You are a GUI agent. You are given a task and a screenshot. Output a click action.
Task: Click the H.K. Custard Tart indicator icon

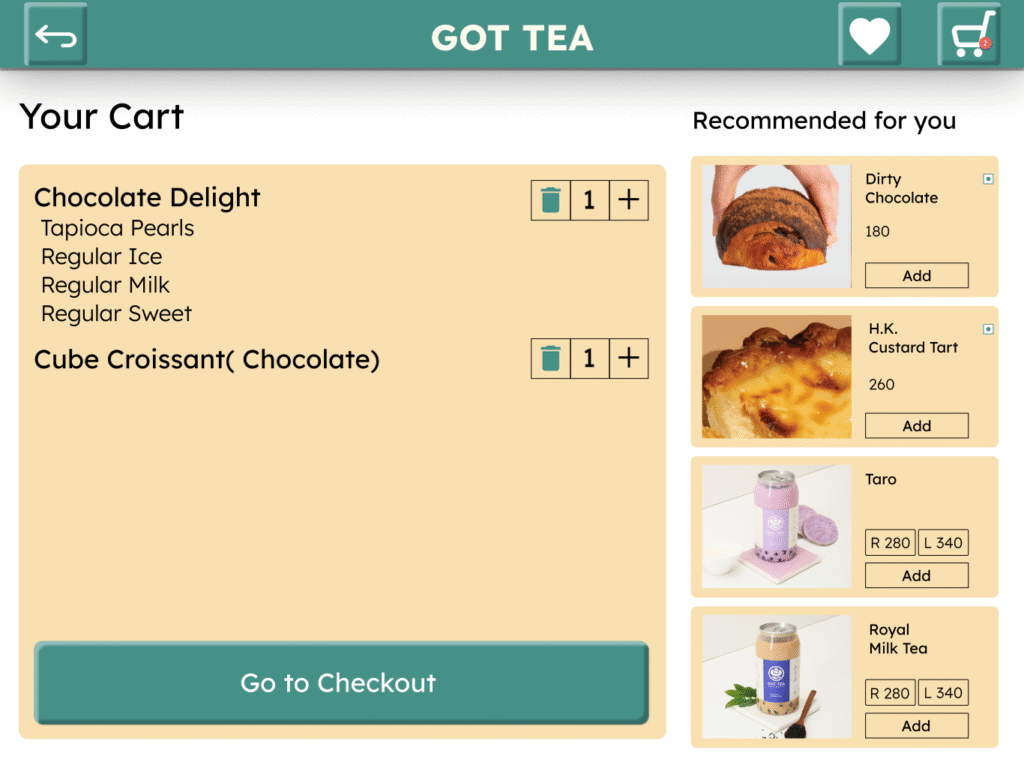click(988, 329)
